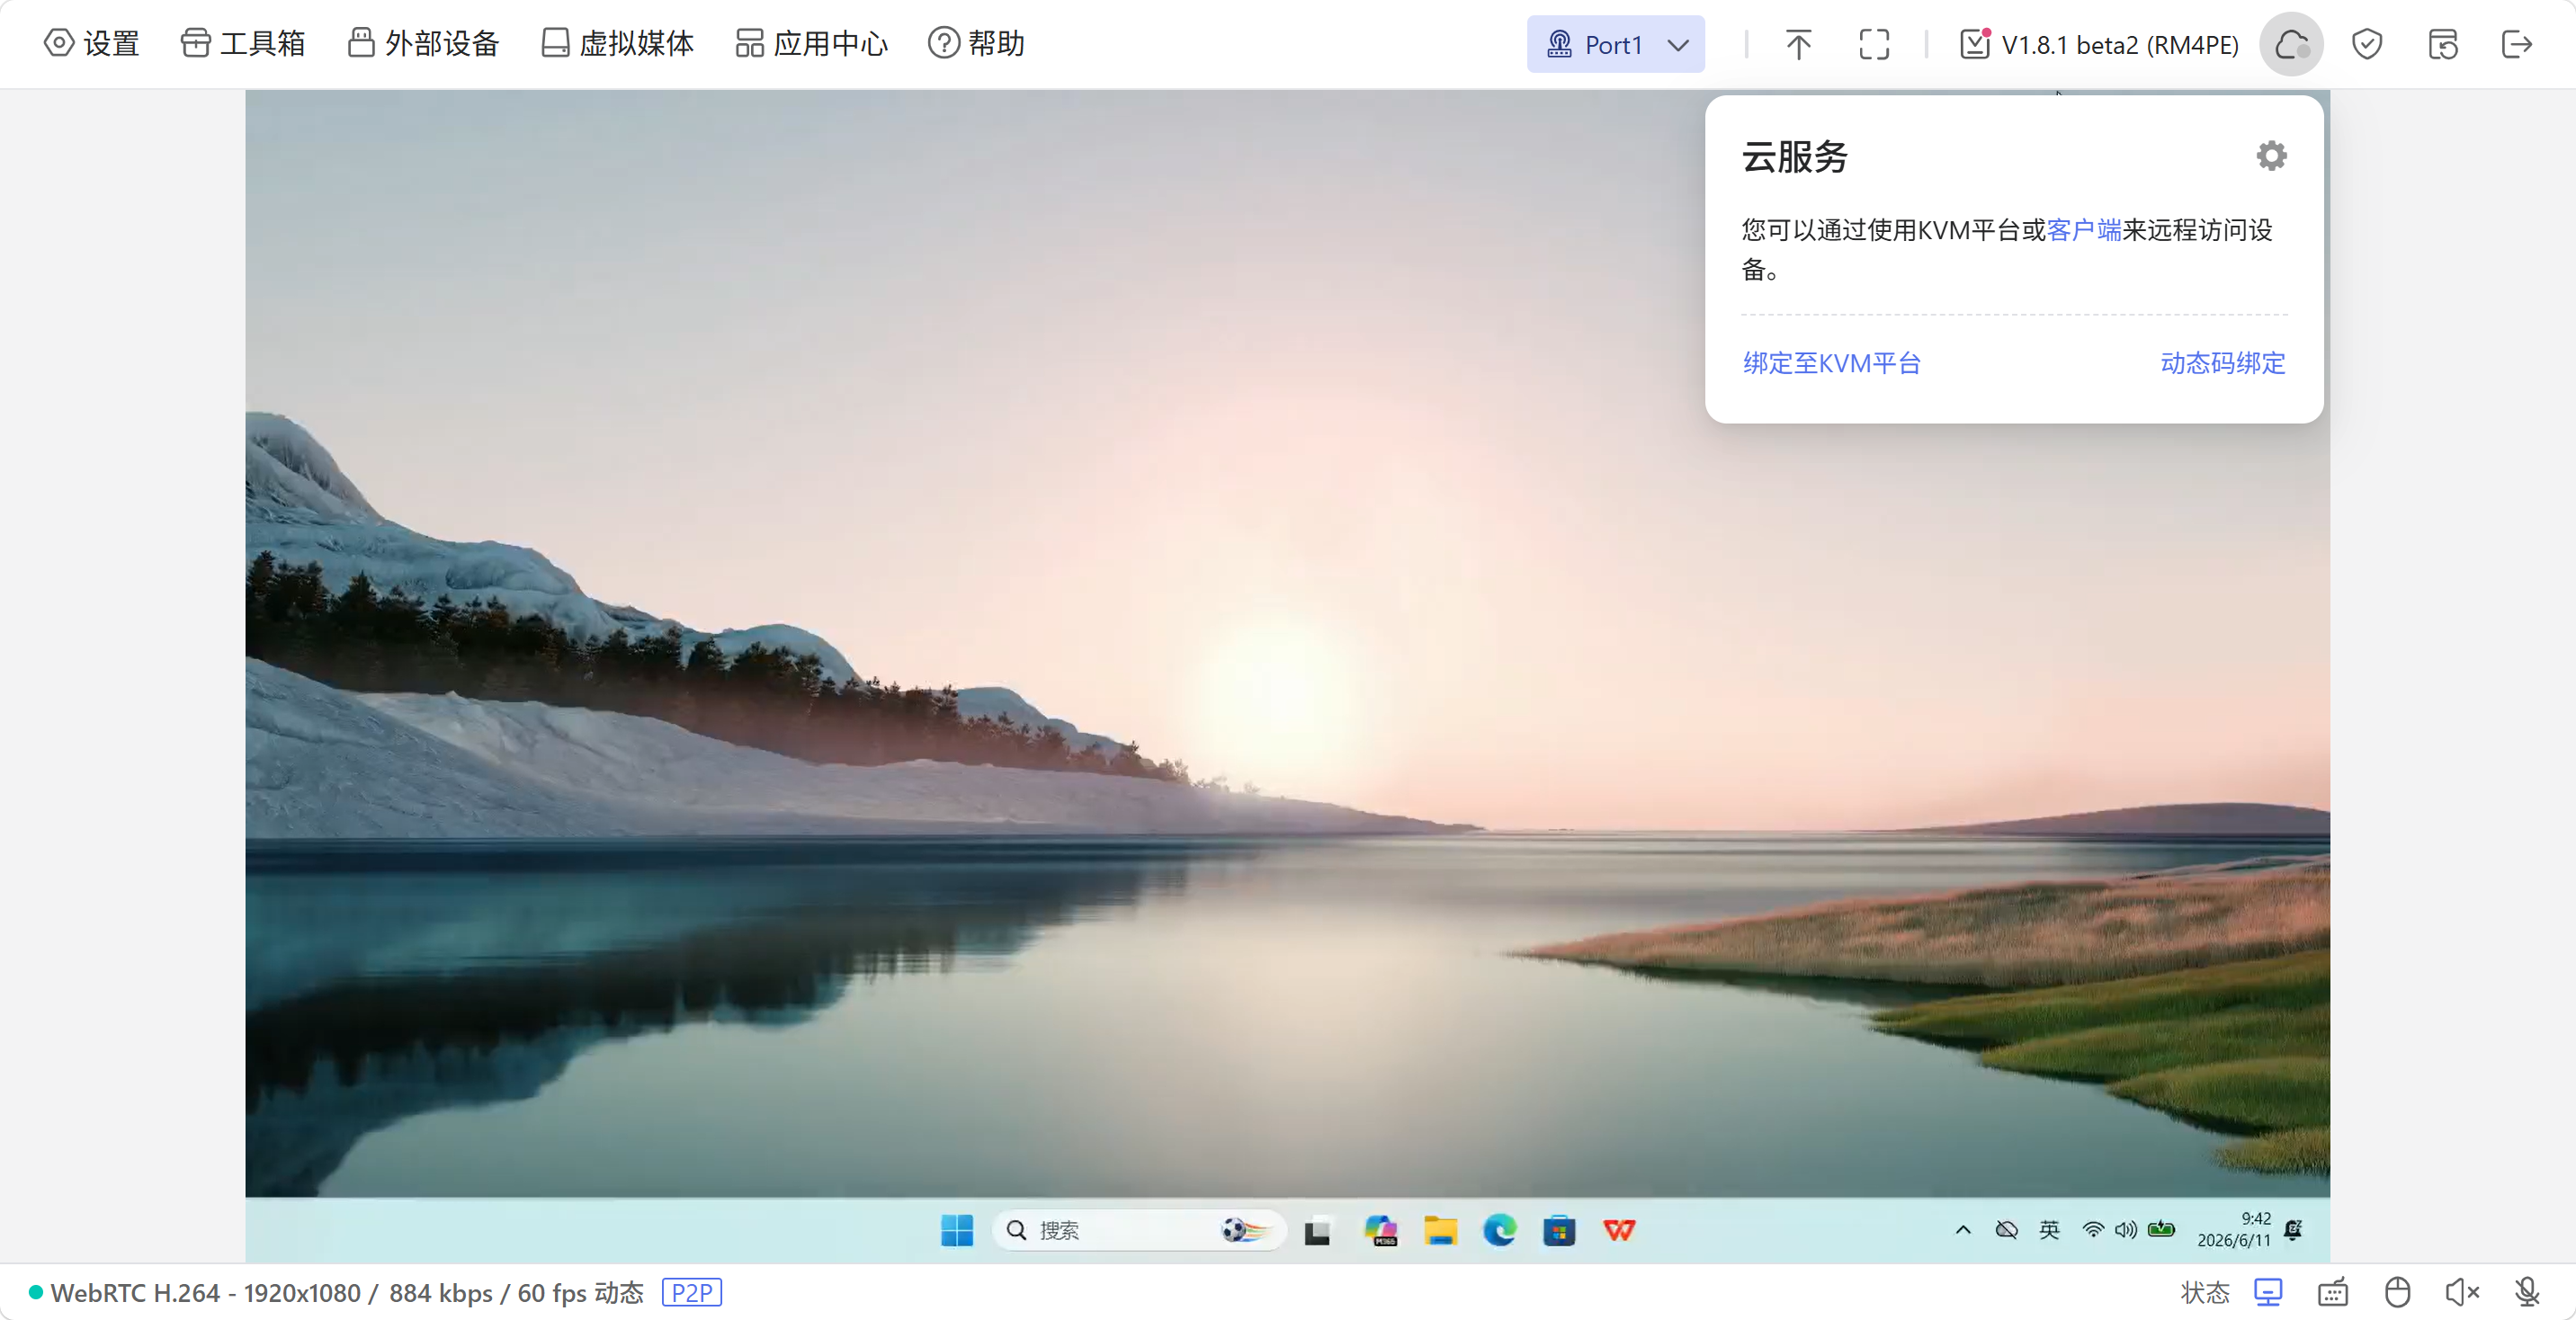
Task: Click the battery tray icon
Action: pos(2161,1230)
